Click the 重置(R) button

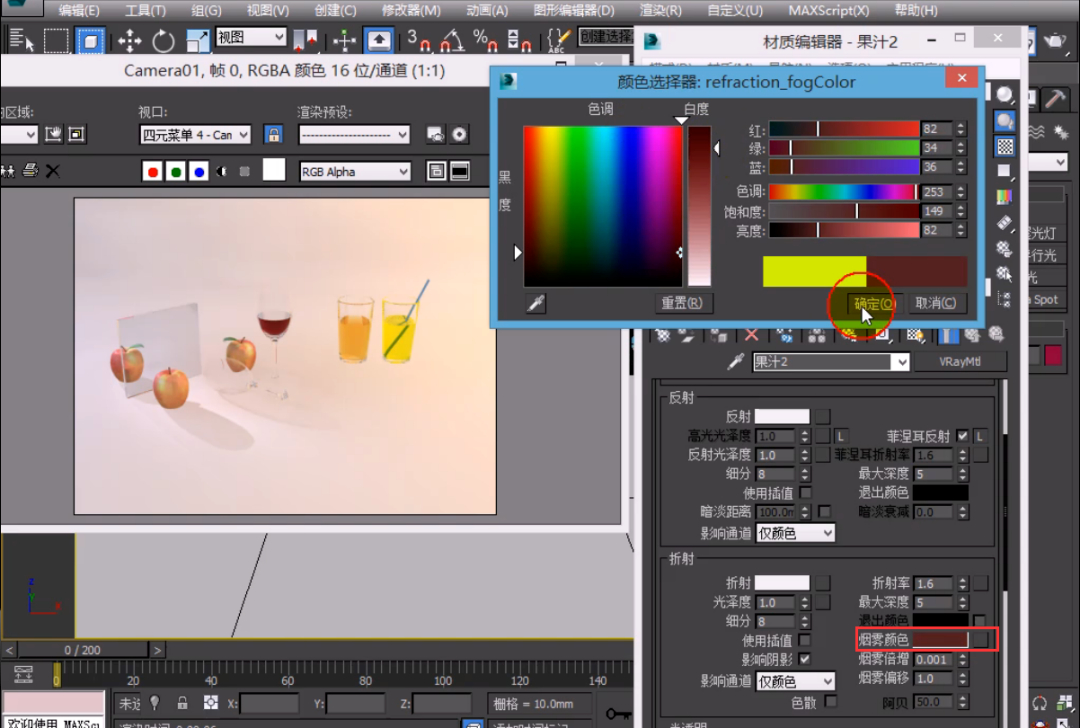tap(681, 303)
